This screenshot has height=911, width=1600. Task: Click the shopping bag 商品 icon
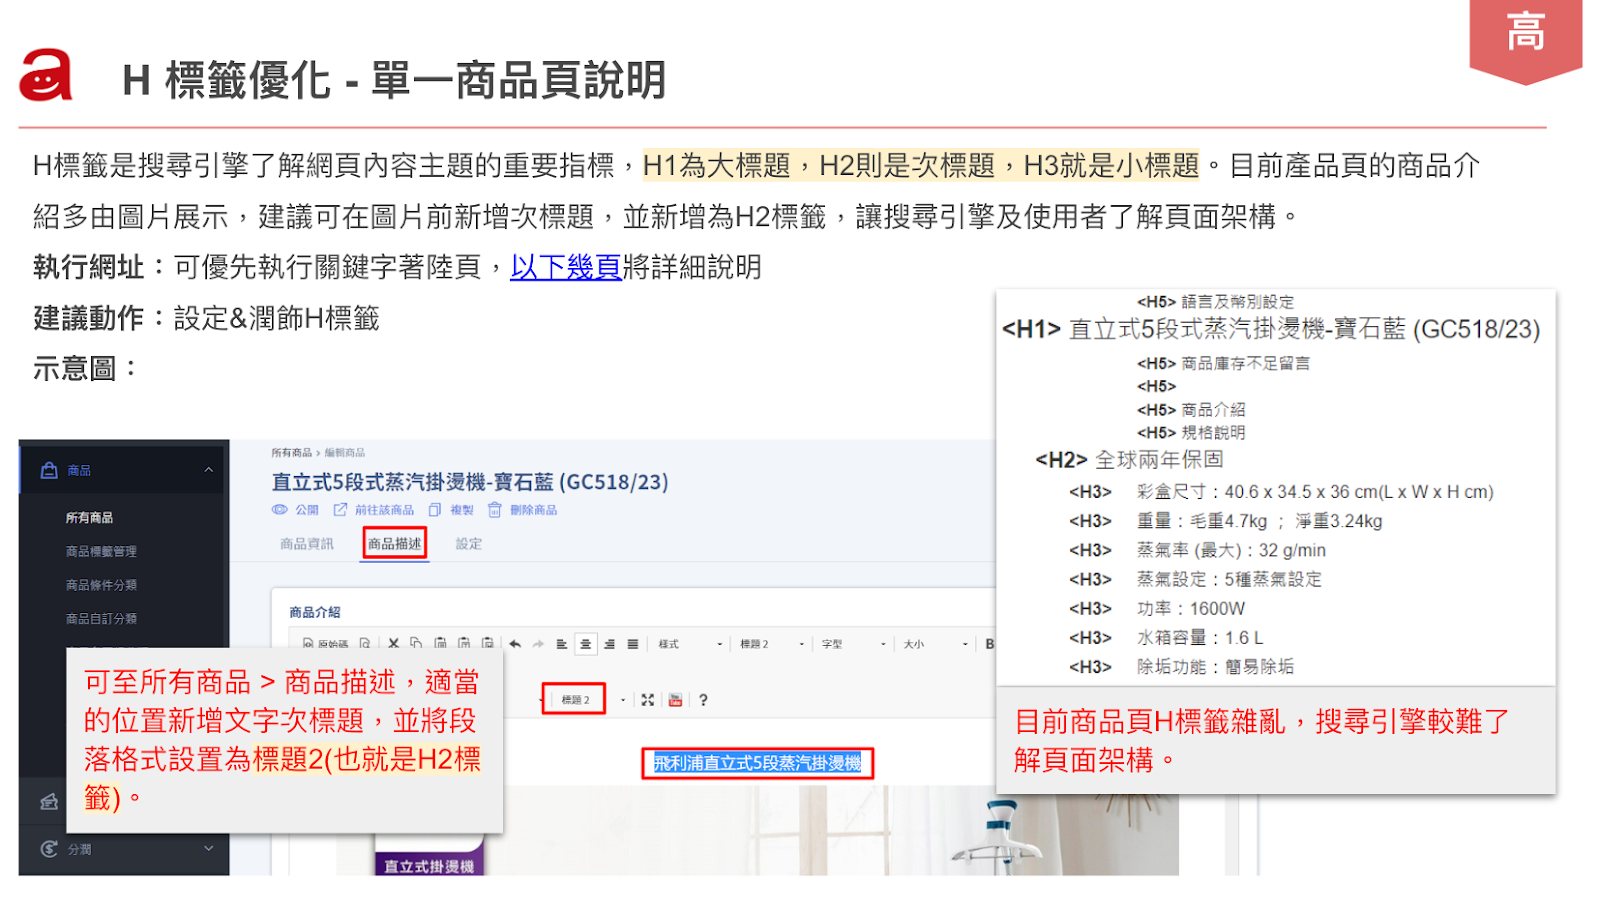click(x=49, y=470)
